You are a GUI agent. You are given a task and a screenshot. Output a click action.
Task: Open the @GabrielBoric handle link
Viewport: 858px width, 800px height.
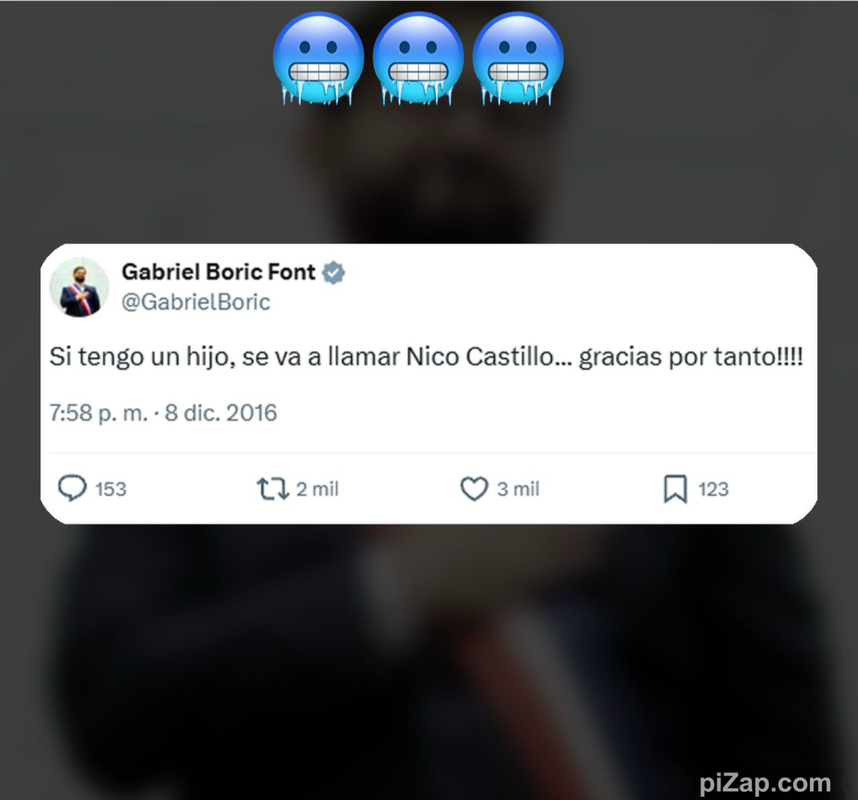(x=196, y=302)
